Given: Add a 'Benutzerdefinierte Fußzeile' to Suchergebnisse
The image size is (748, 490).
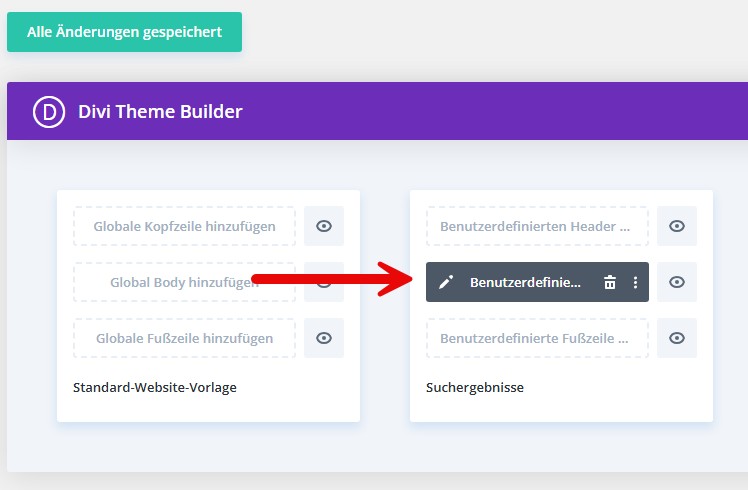Looking at the screenshot, I should click(537, 338).
